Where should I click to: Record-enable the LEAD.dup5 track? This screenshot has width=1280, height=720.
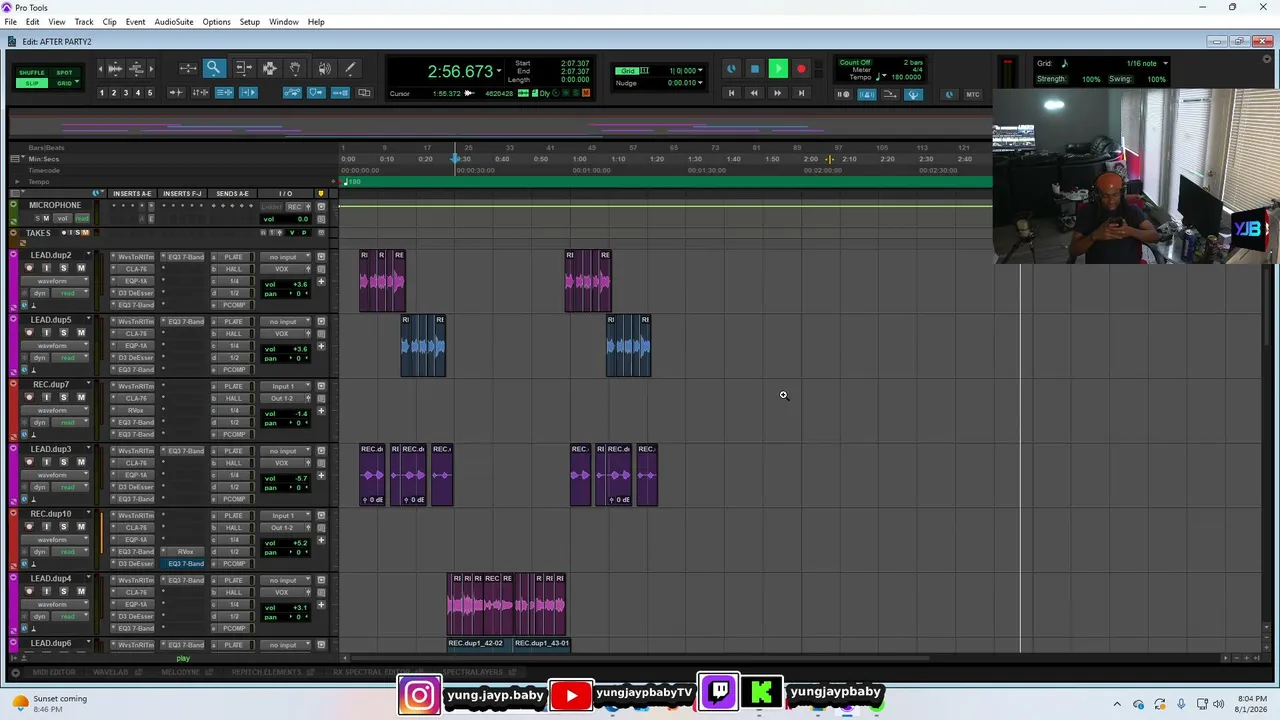click(28, 333)
